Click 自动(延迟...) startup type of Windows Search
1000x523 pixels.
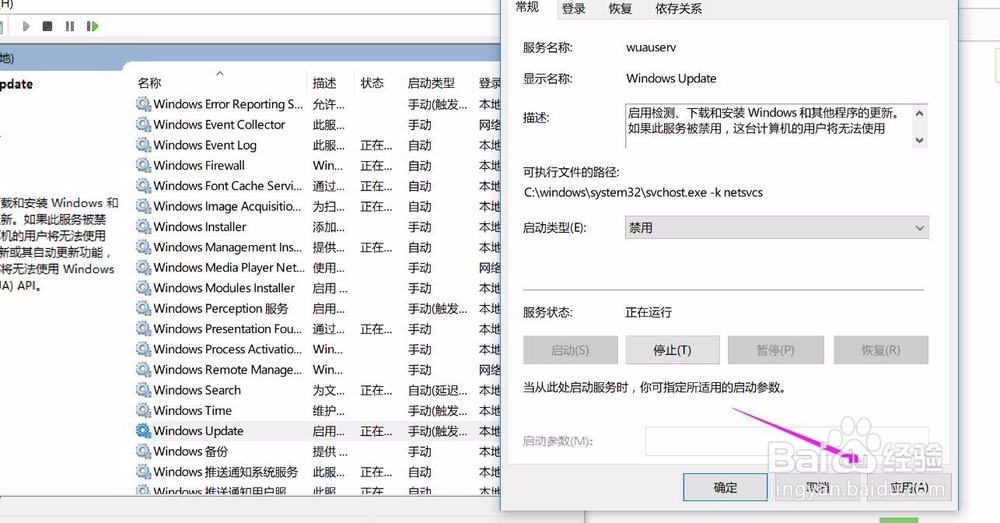coord(438,390)
